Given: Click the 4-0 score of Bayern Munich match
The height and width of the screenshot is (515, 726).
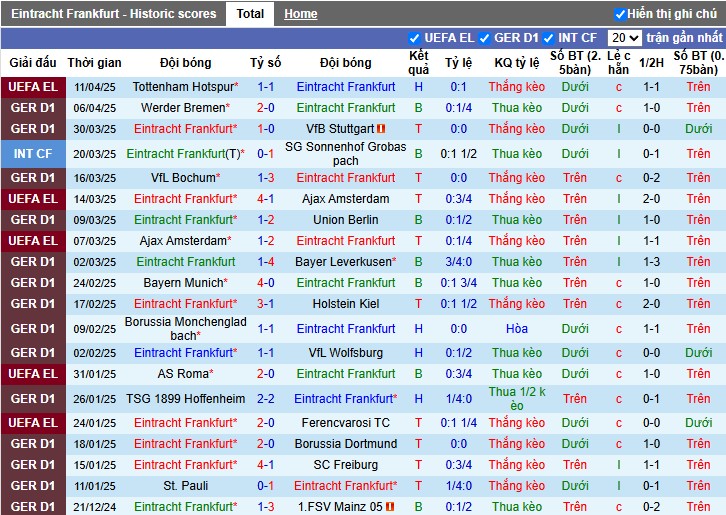Looking at the screenshot, I should [266, 283].
